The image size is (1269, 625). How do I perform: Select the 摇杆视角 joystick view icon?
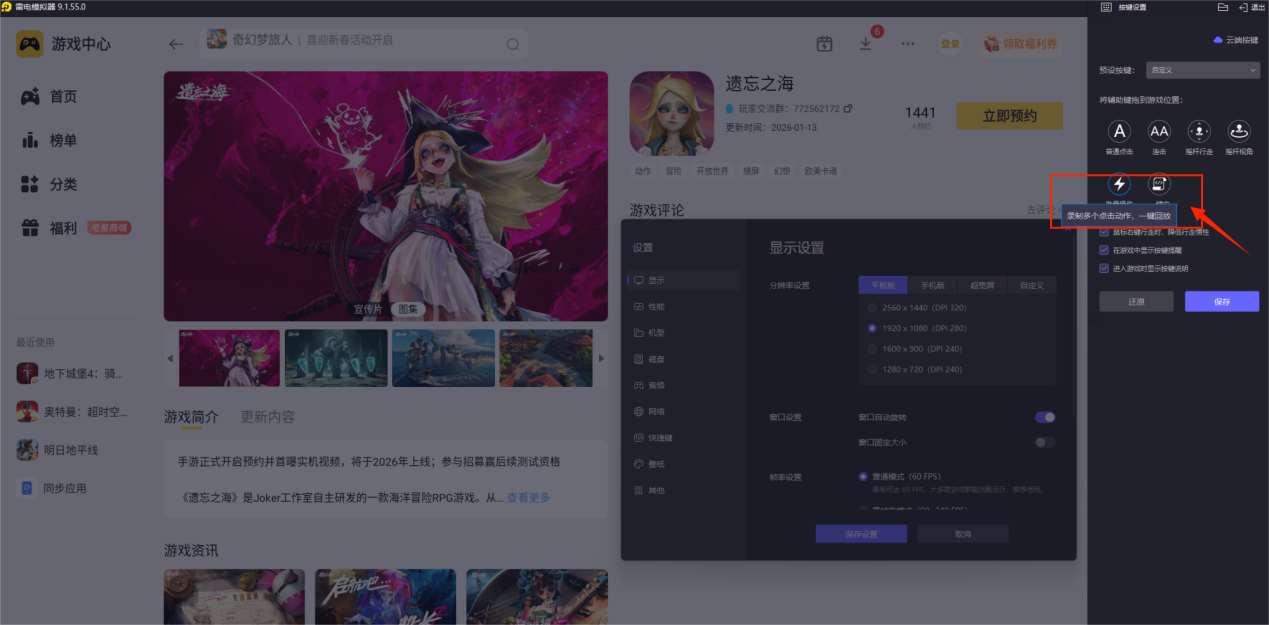coord(1240,131)
